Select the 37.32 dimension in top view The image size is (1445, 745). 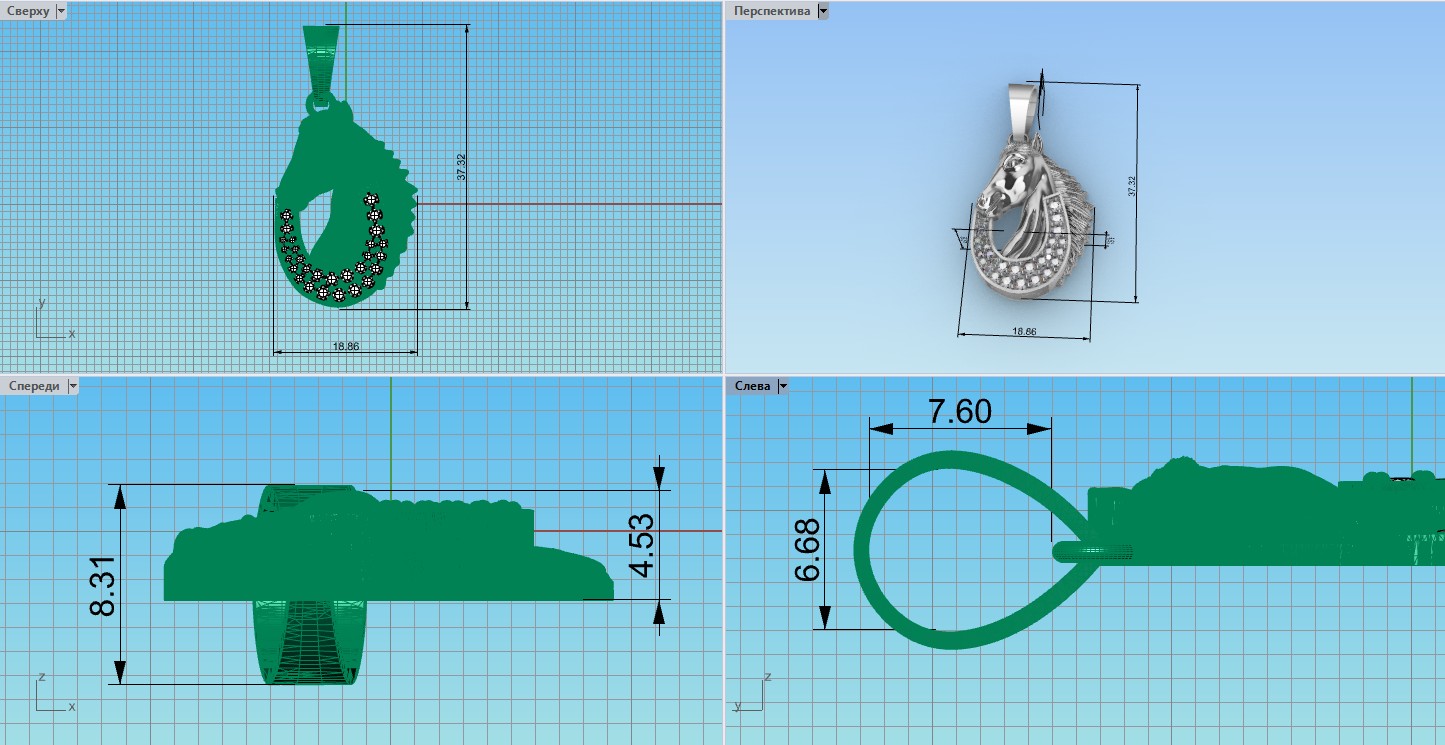tap(461, 166)
